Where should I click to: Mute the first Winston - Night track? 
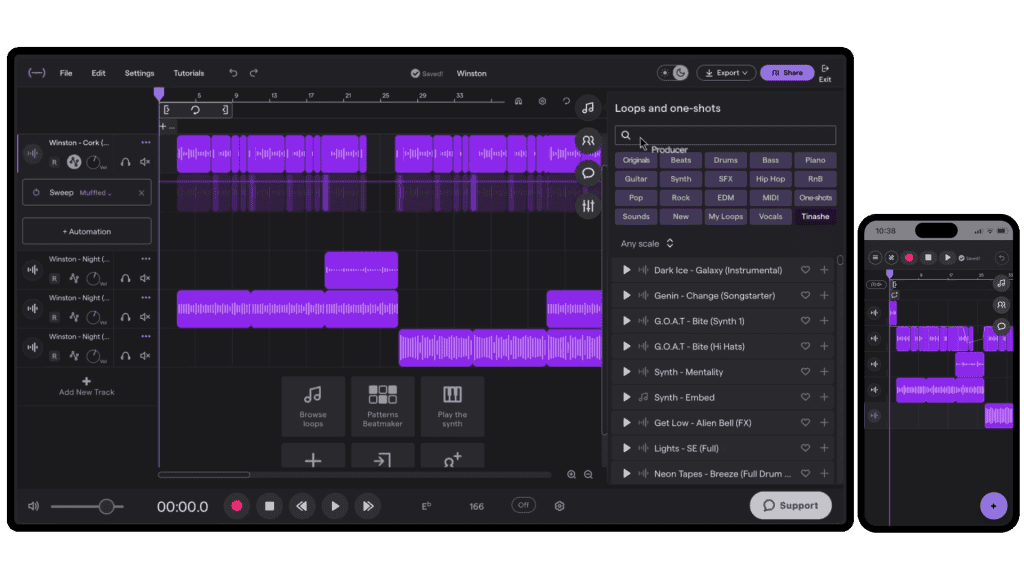click(x=145, y=278)
